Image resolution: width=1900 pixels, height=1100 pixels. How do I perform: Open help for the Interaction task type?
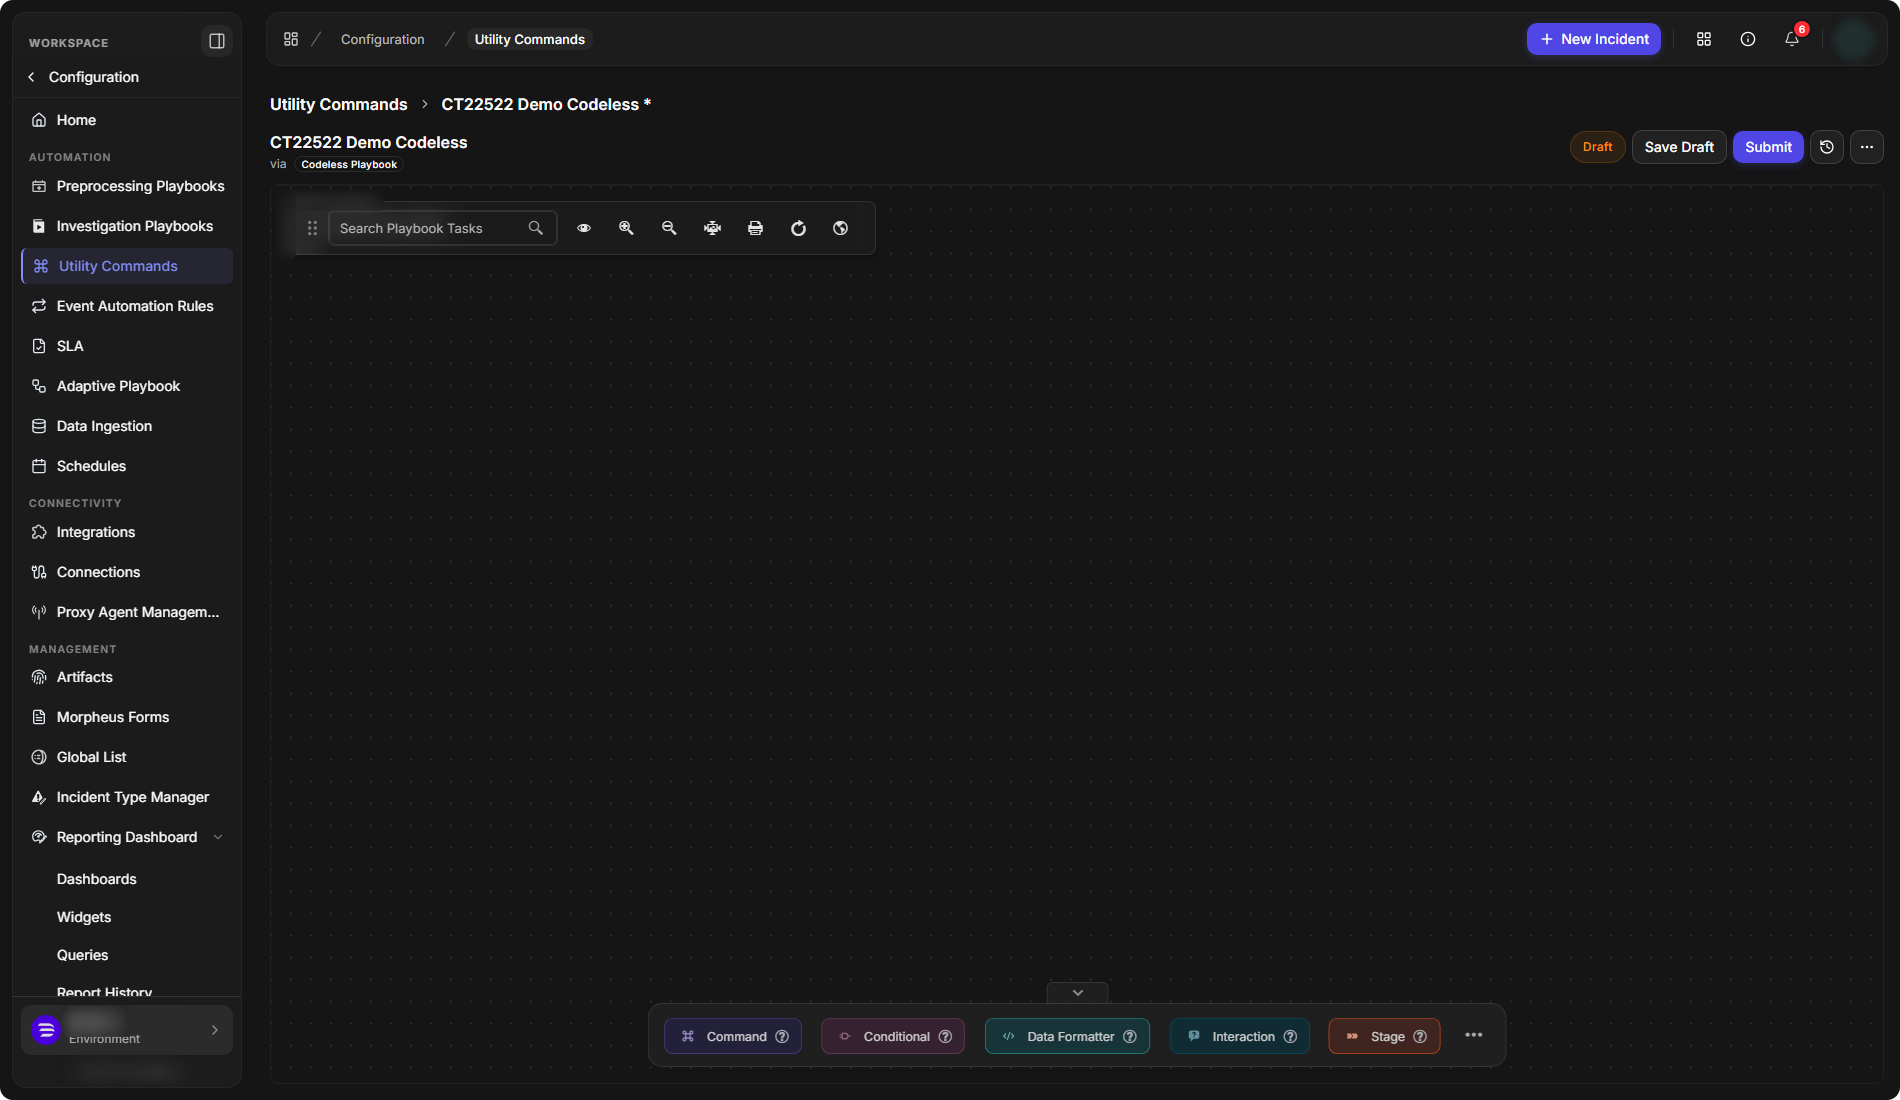coord(1290,1037)
